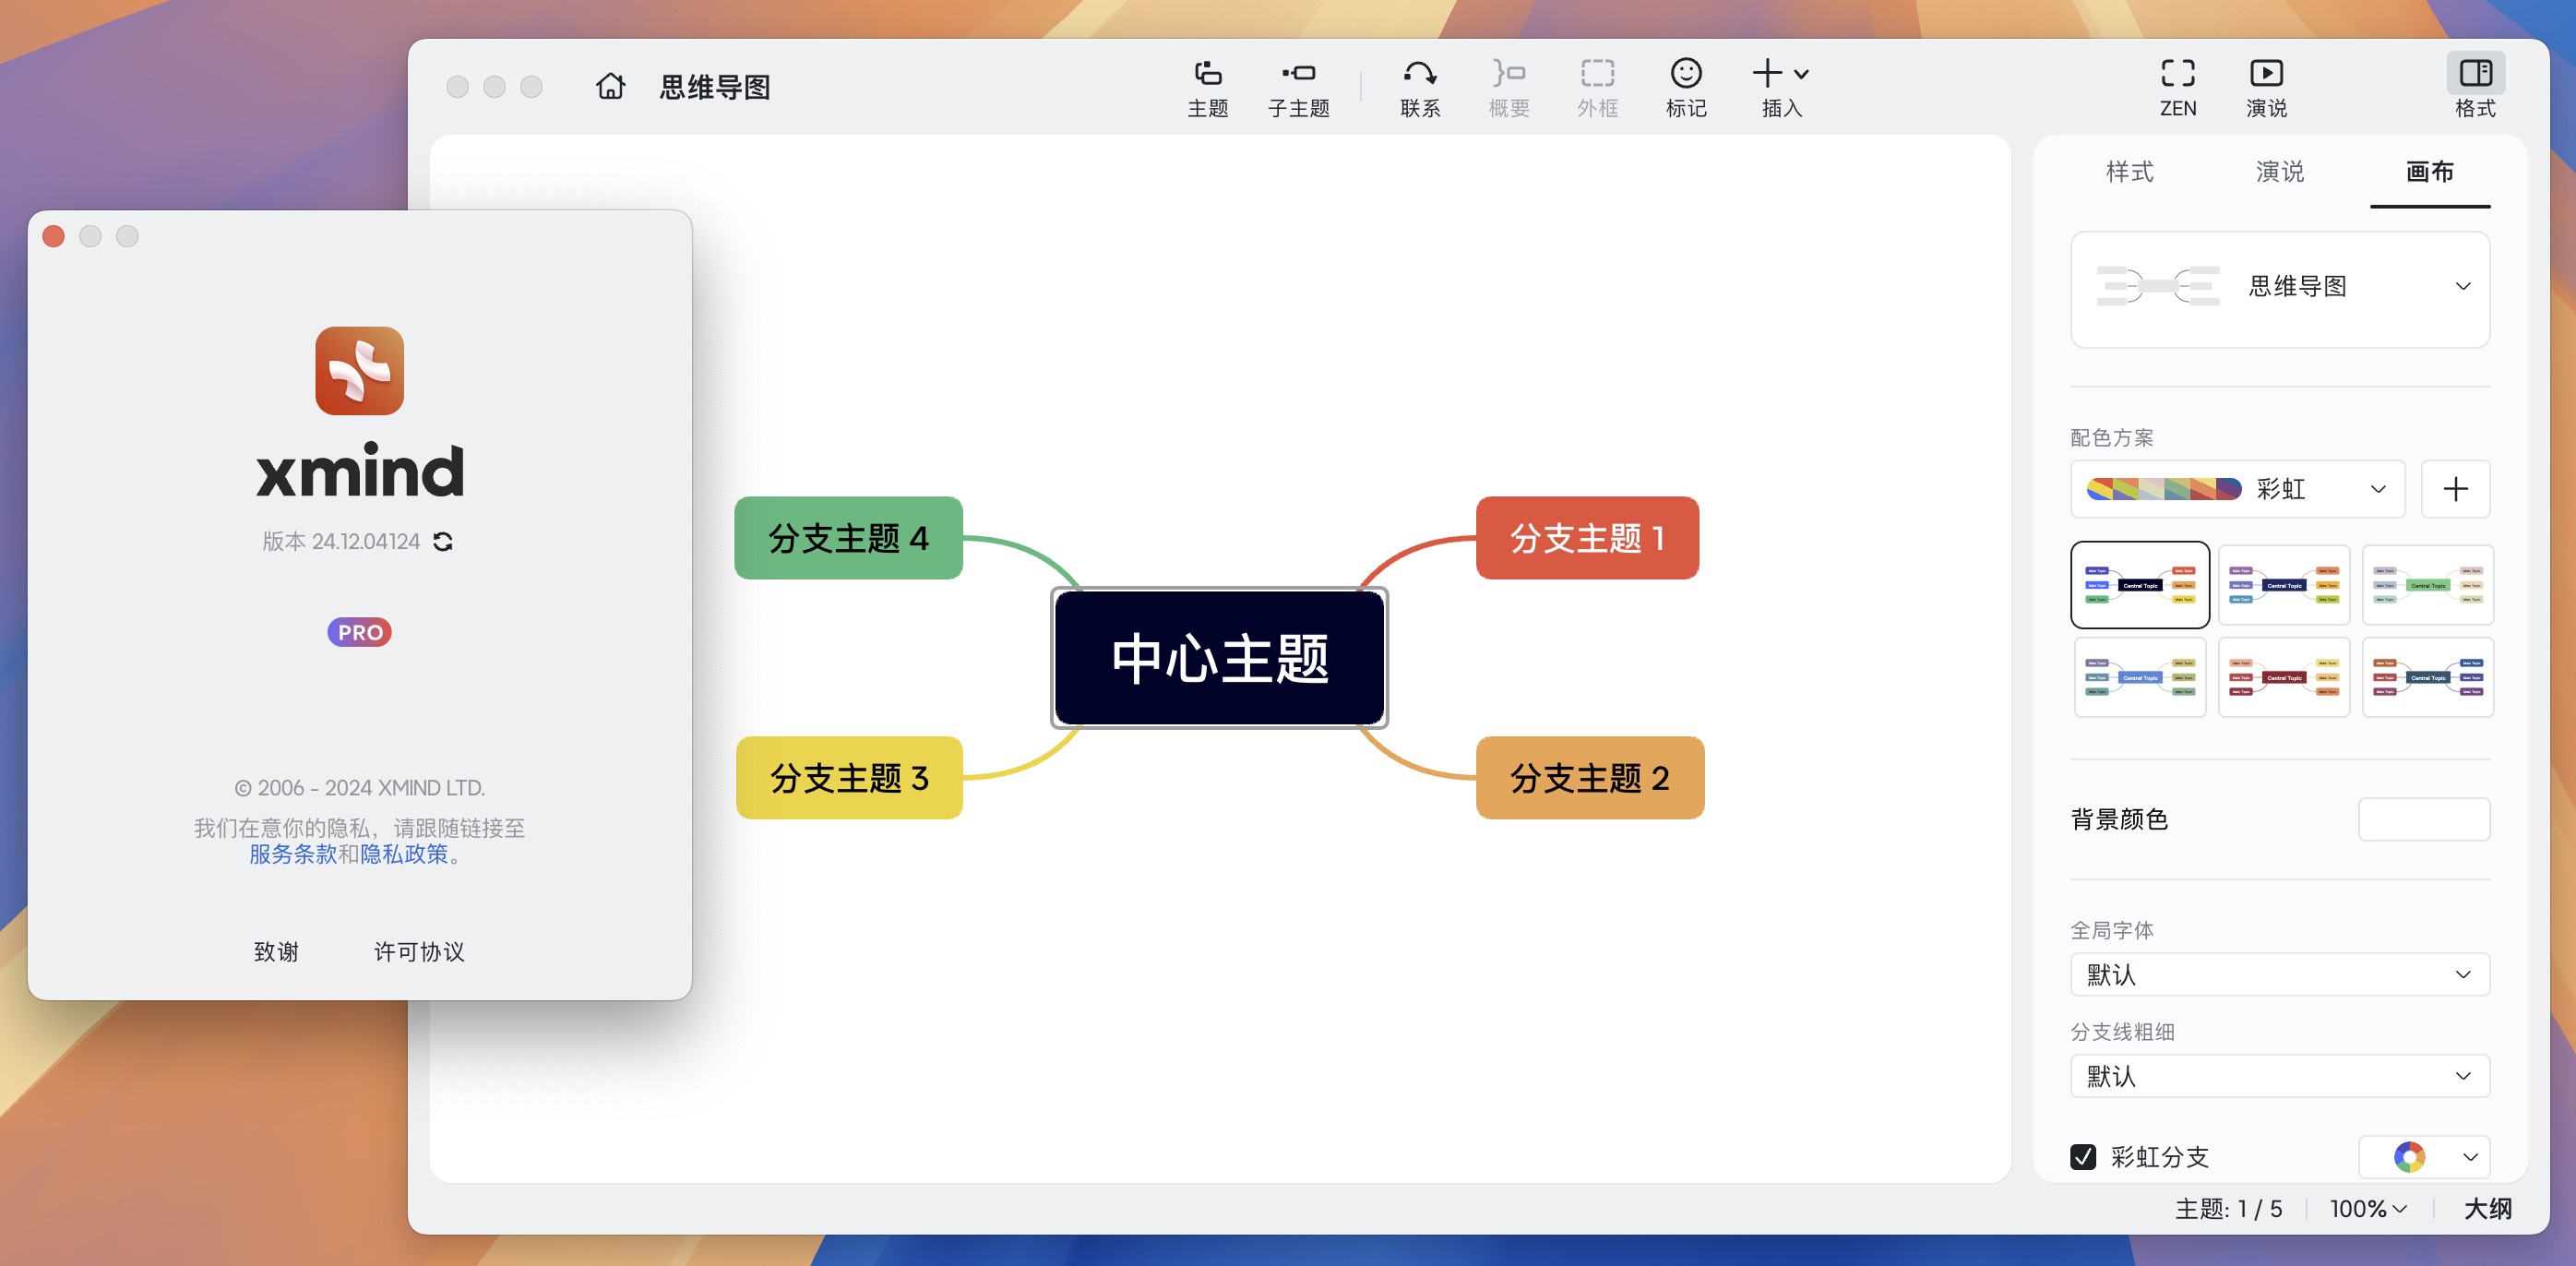Image resolution: width=2576 pixels, height=1266 pixels.
Task: Open the 隐私政策 privacy policy link
Action: (404, 854)
